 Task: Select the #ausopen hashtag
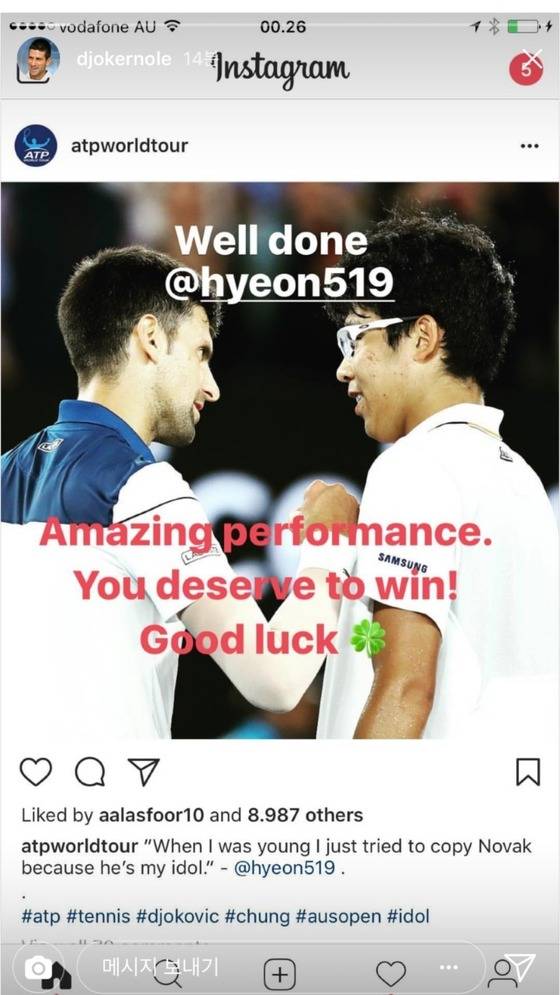(338, 916)
